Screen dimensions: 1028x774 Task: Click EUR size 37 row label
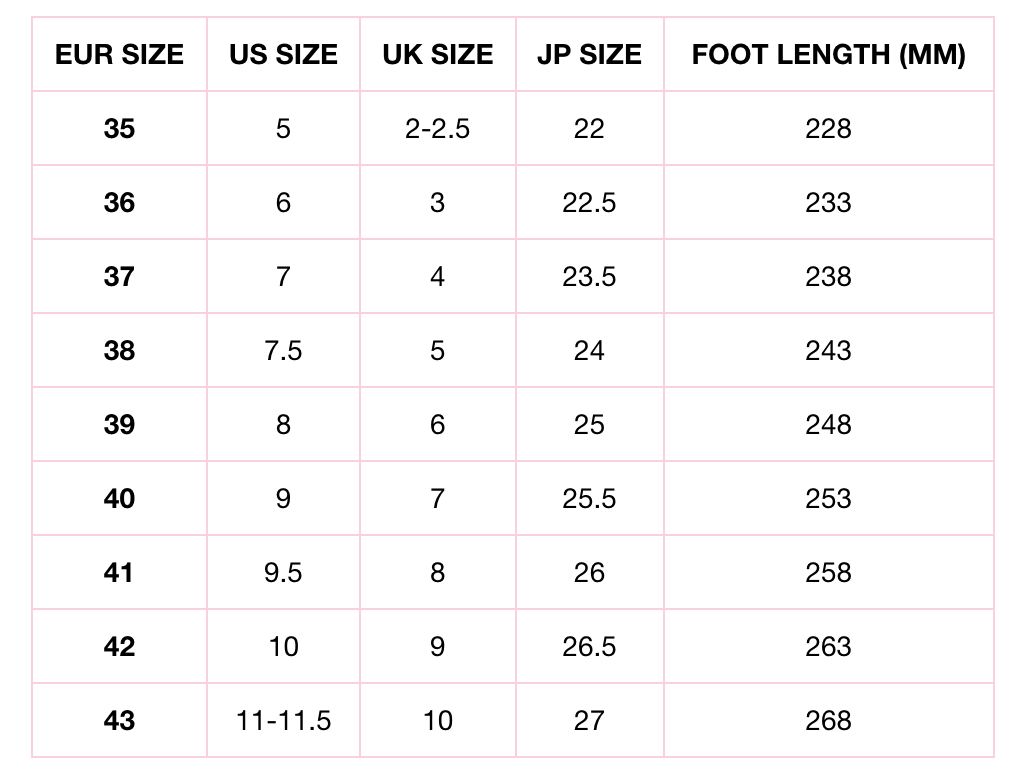pos(119,277)
